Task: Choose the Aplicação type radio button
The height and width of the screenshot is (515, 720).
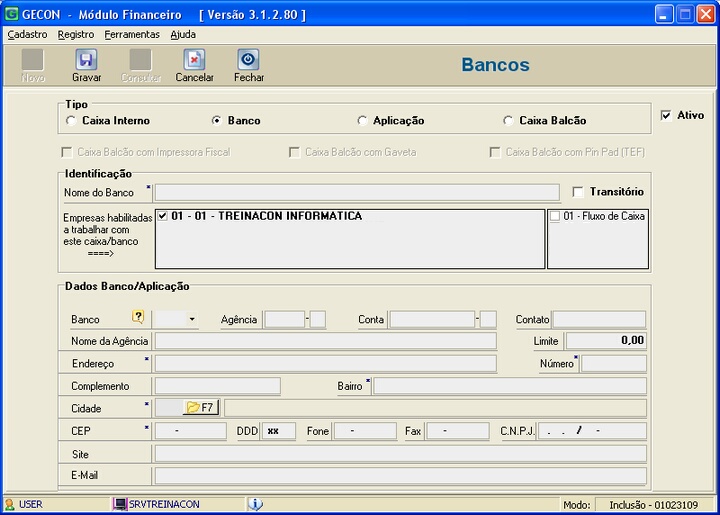Action: [x=362, y=121]
